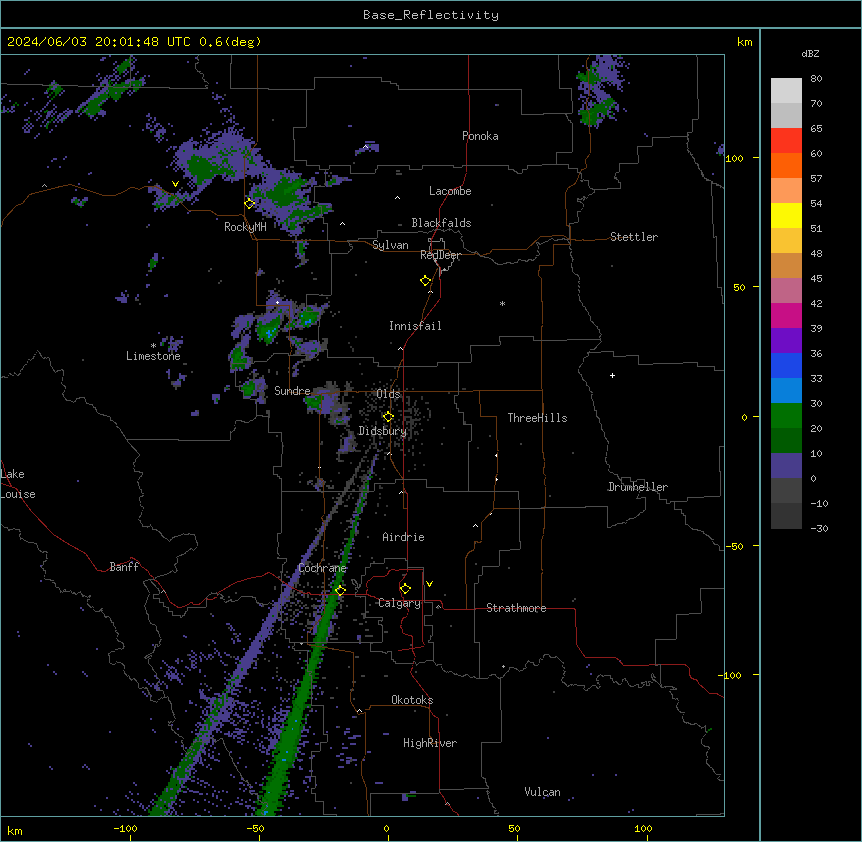Click the Lake Louise label
Viewport: 862px width, 842px height.
click(18, 484)
